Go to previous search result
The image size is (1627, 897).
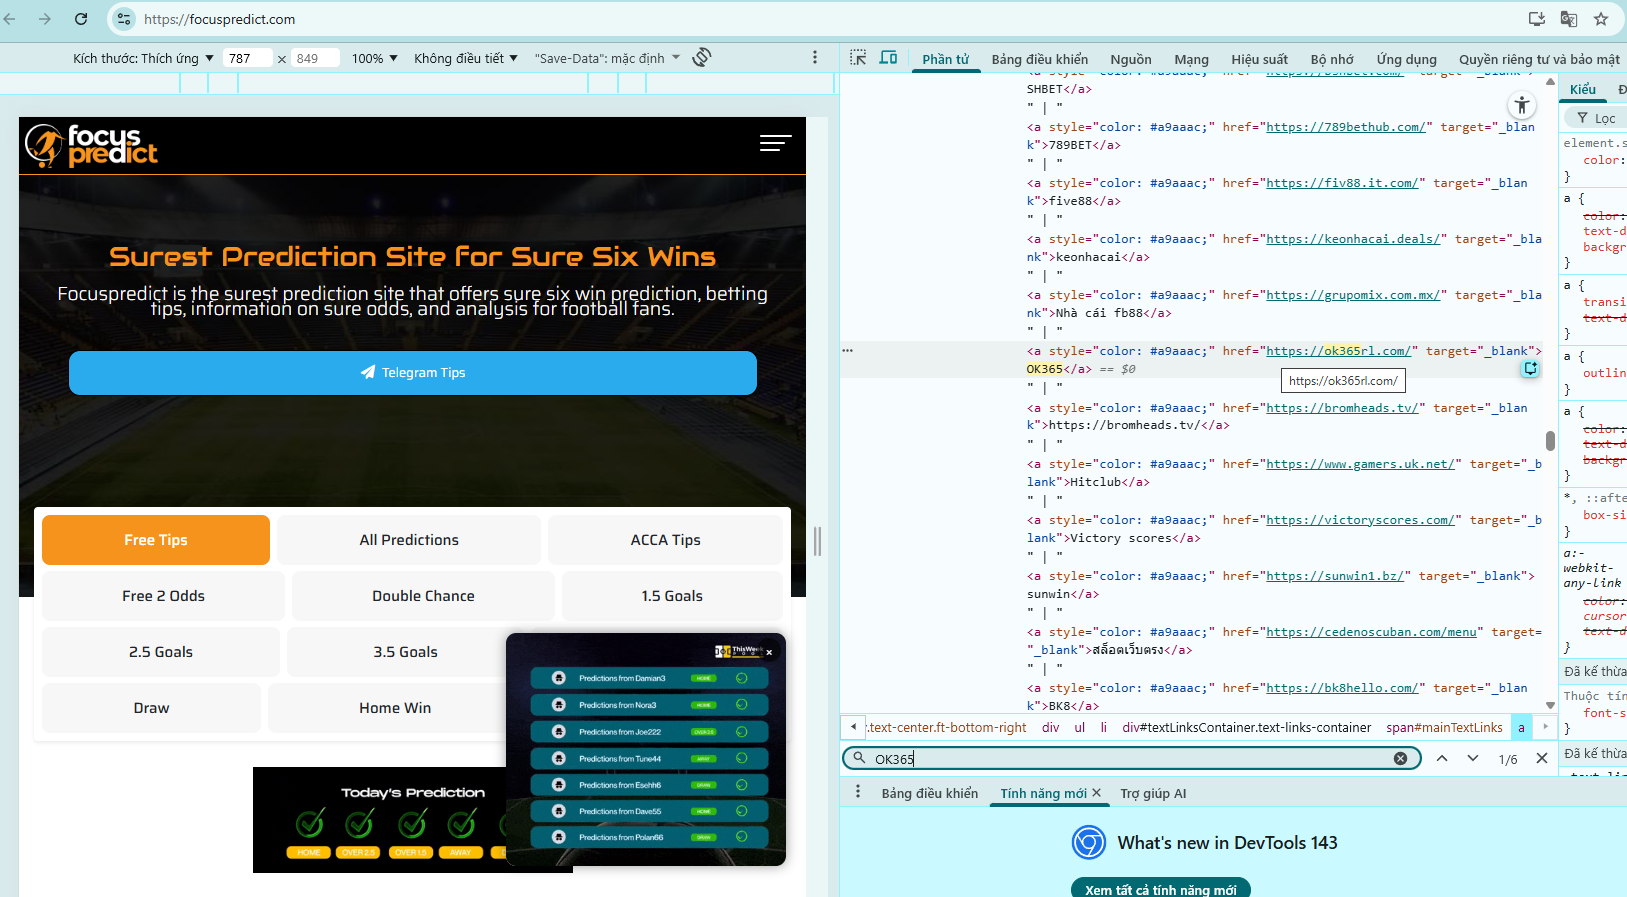(x=1442, y=759)
